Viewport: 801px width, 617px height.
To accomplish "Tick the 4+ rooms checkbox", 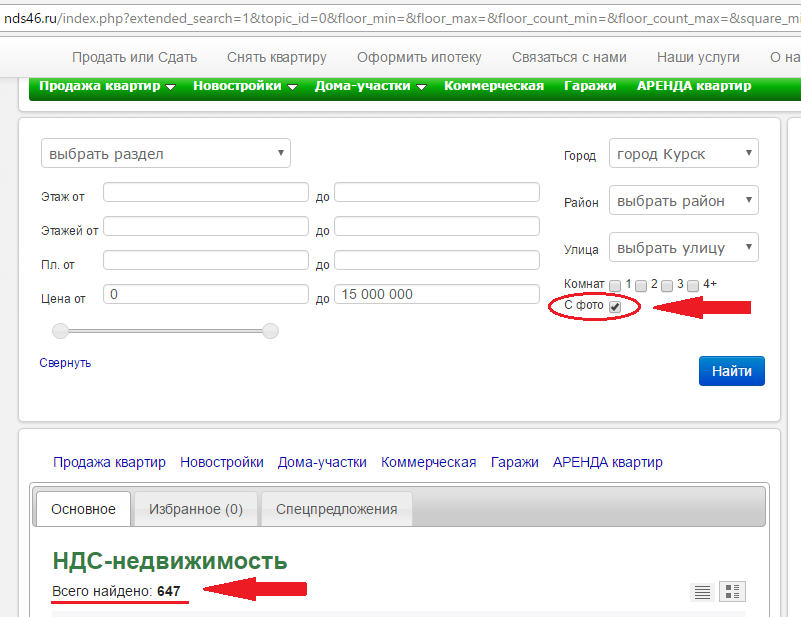I will (693, 286).
